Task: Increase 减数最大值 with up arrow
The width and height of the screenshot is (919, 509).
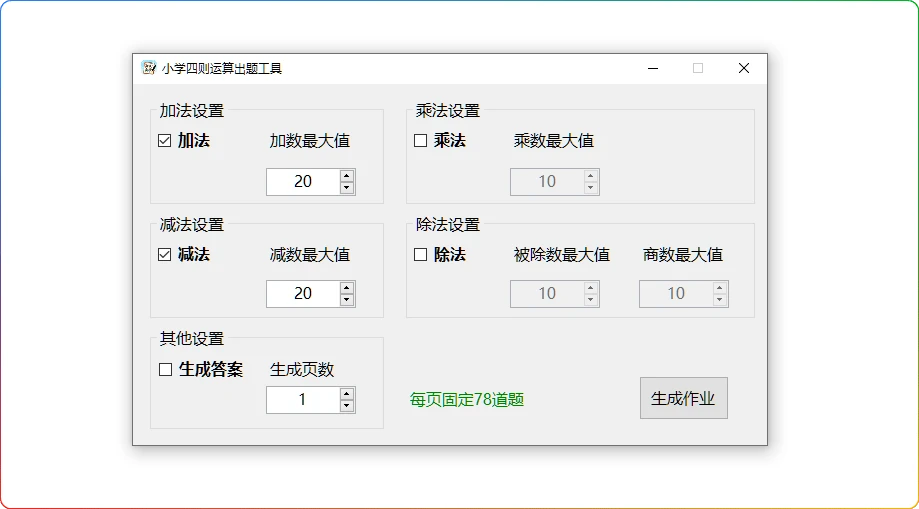Action: 347,288
